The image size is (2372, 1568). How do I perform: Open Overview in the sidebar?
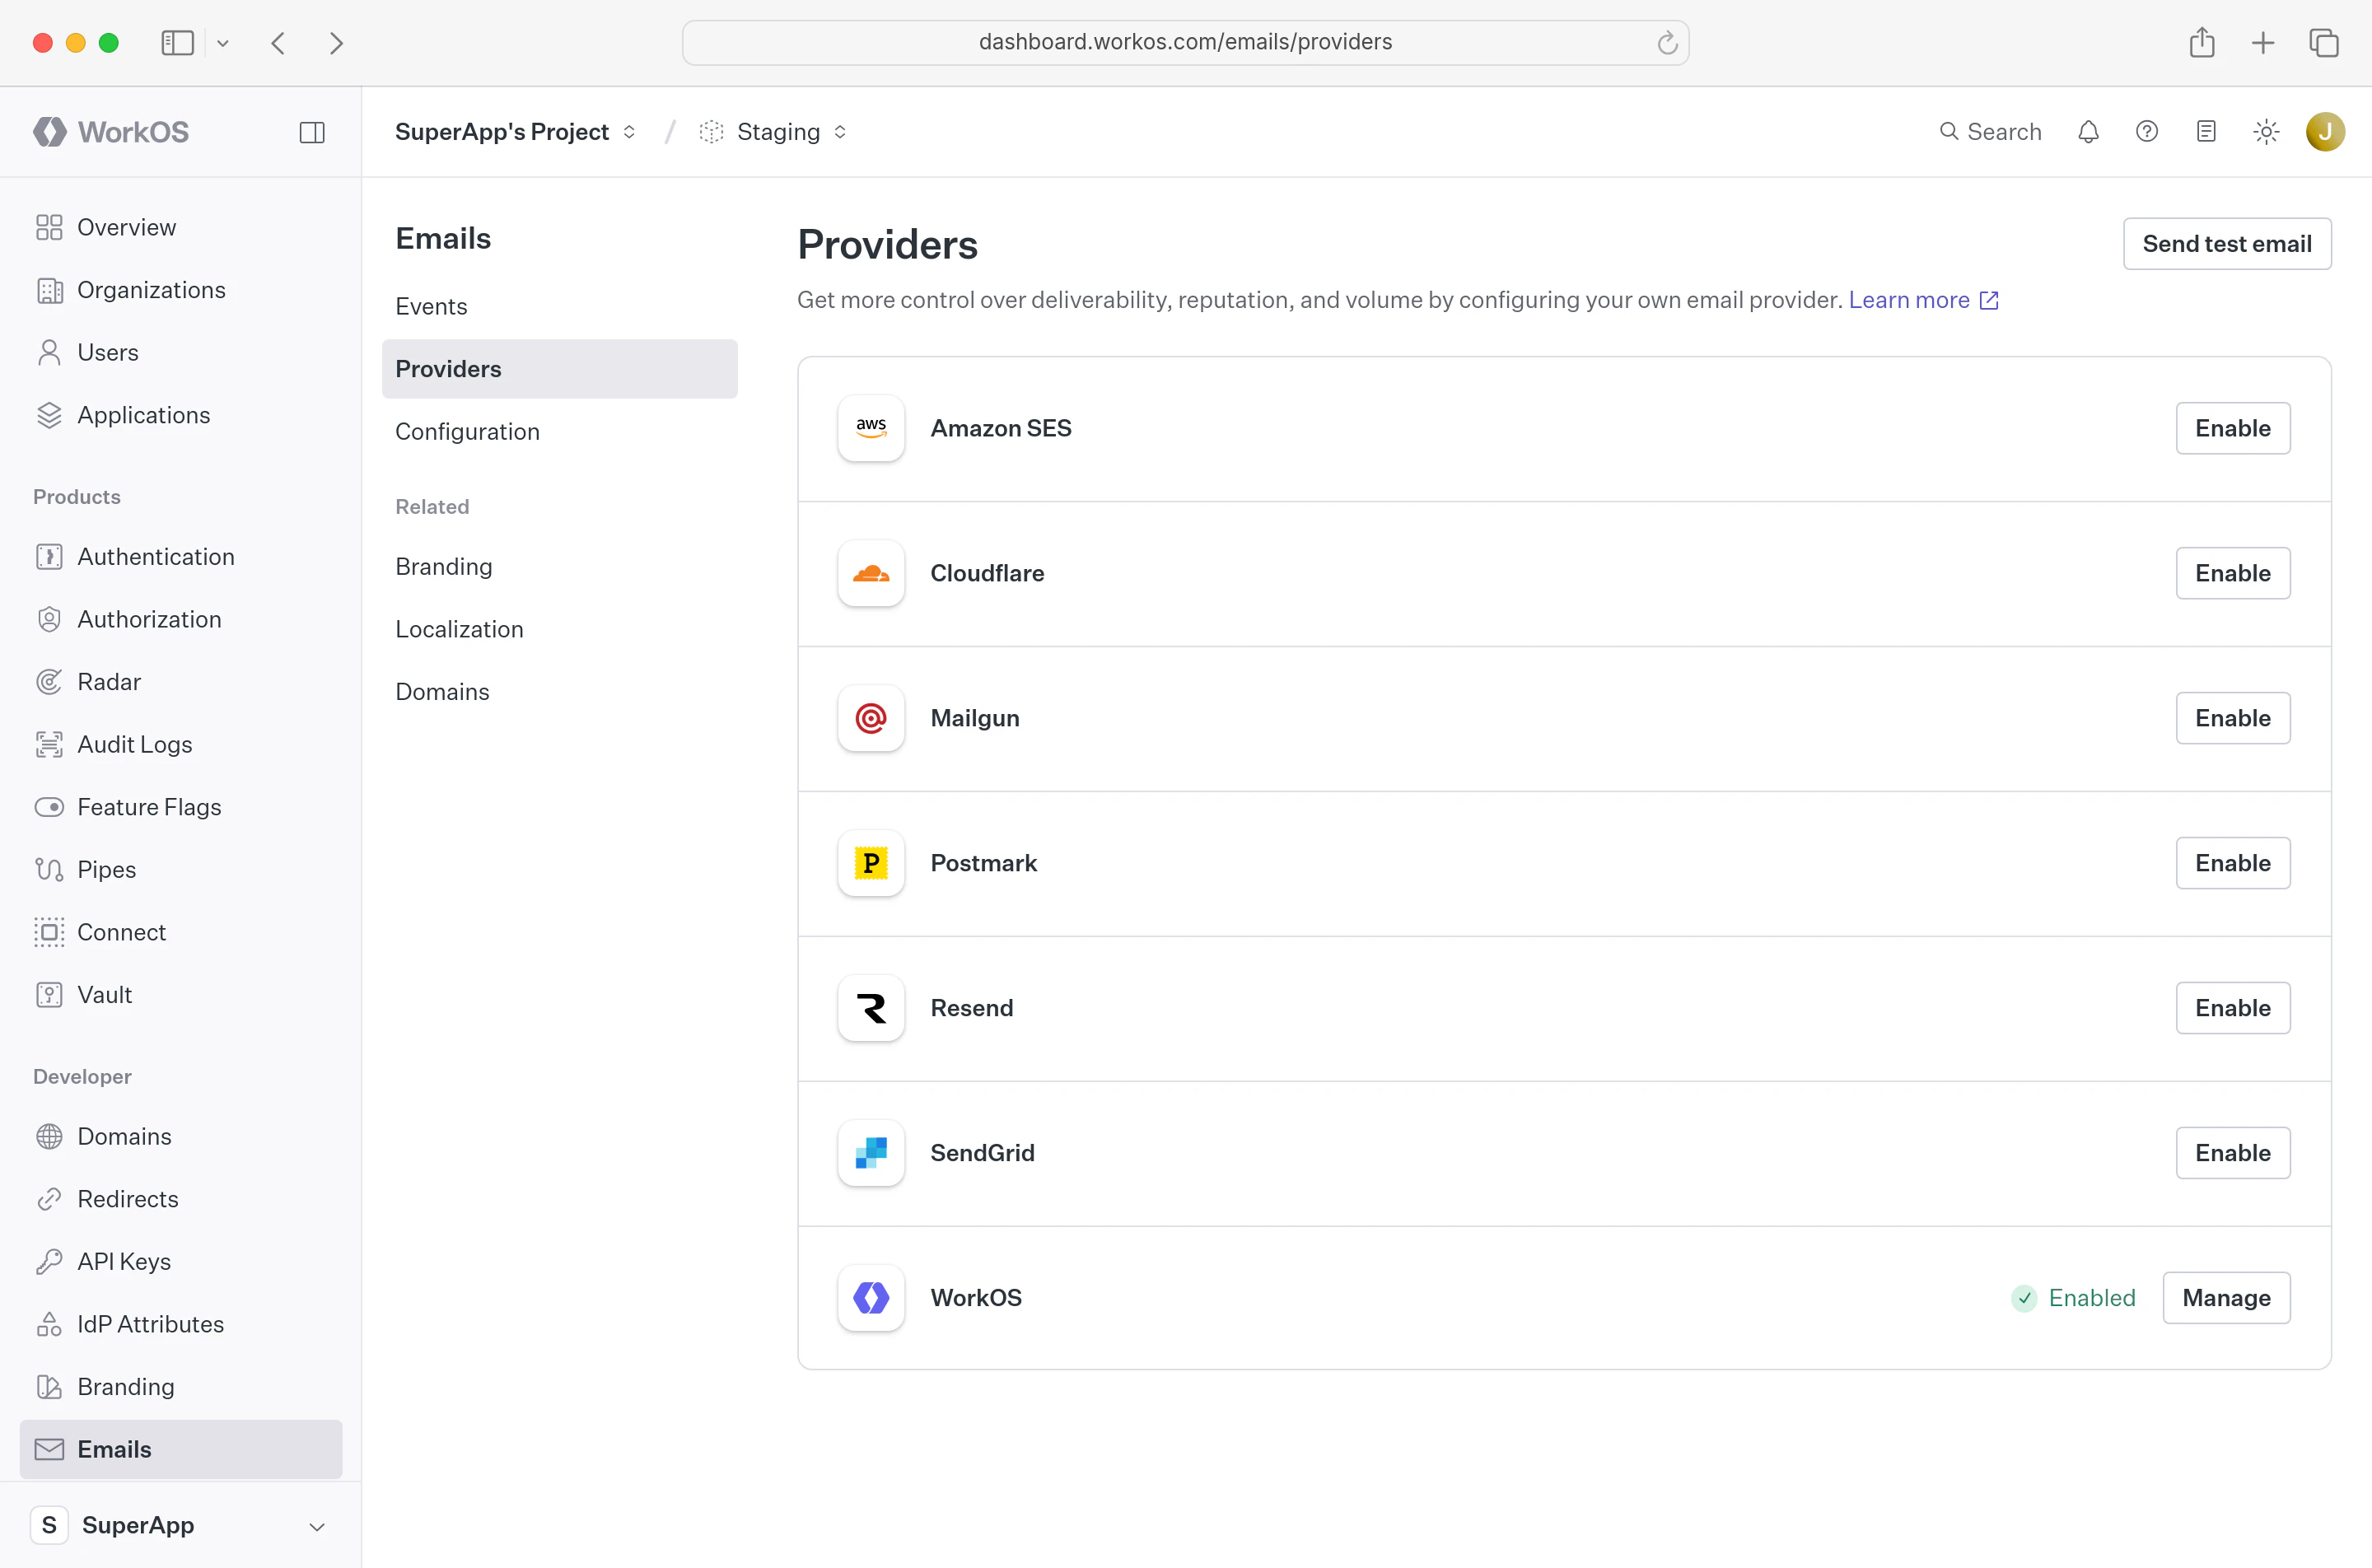coord(180,227)
